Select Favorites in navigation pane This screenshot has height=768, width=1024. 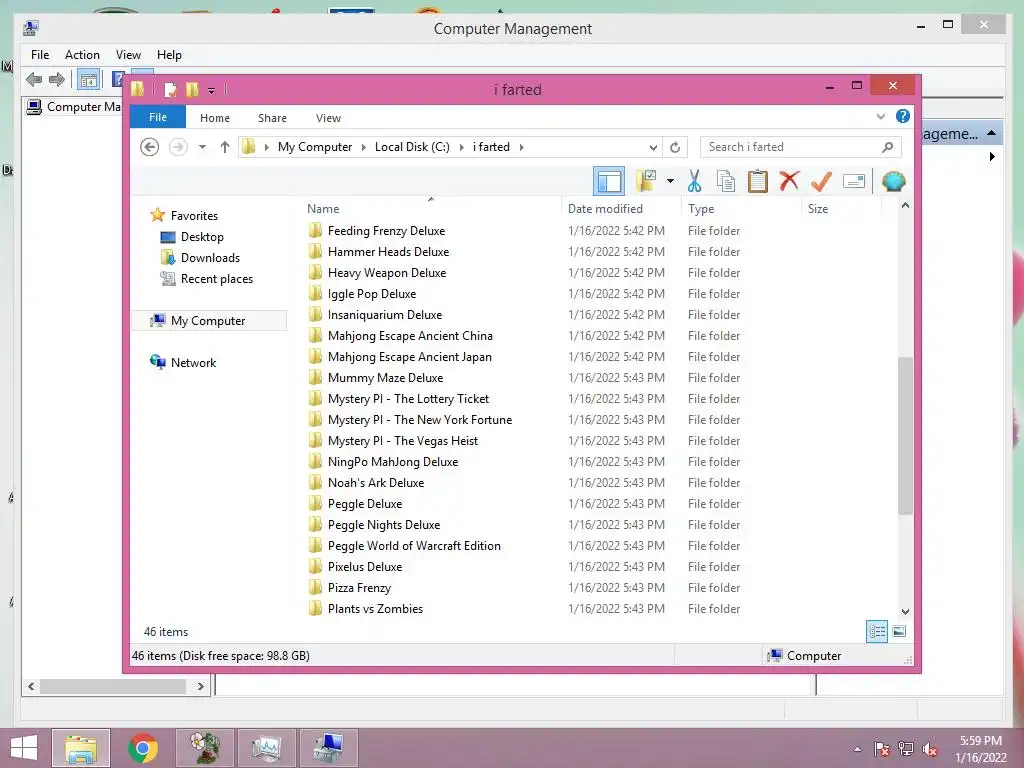pyautogui.click(x=194, y=216)
